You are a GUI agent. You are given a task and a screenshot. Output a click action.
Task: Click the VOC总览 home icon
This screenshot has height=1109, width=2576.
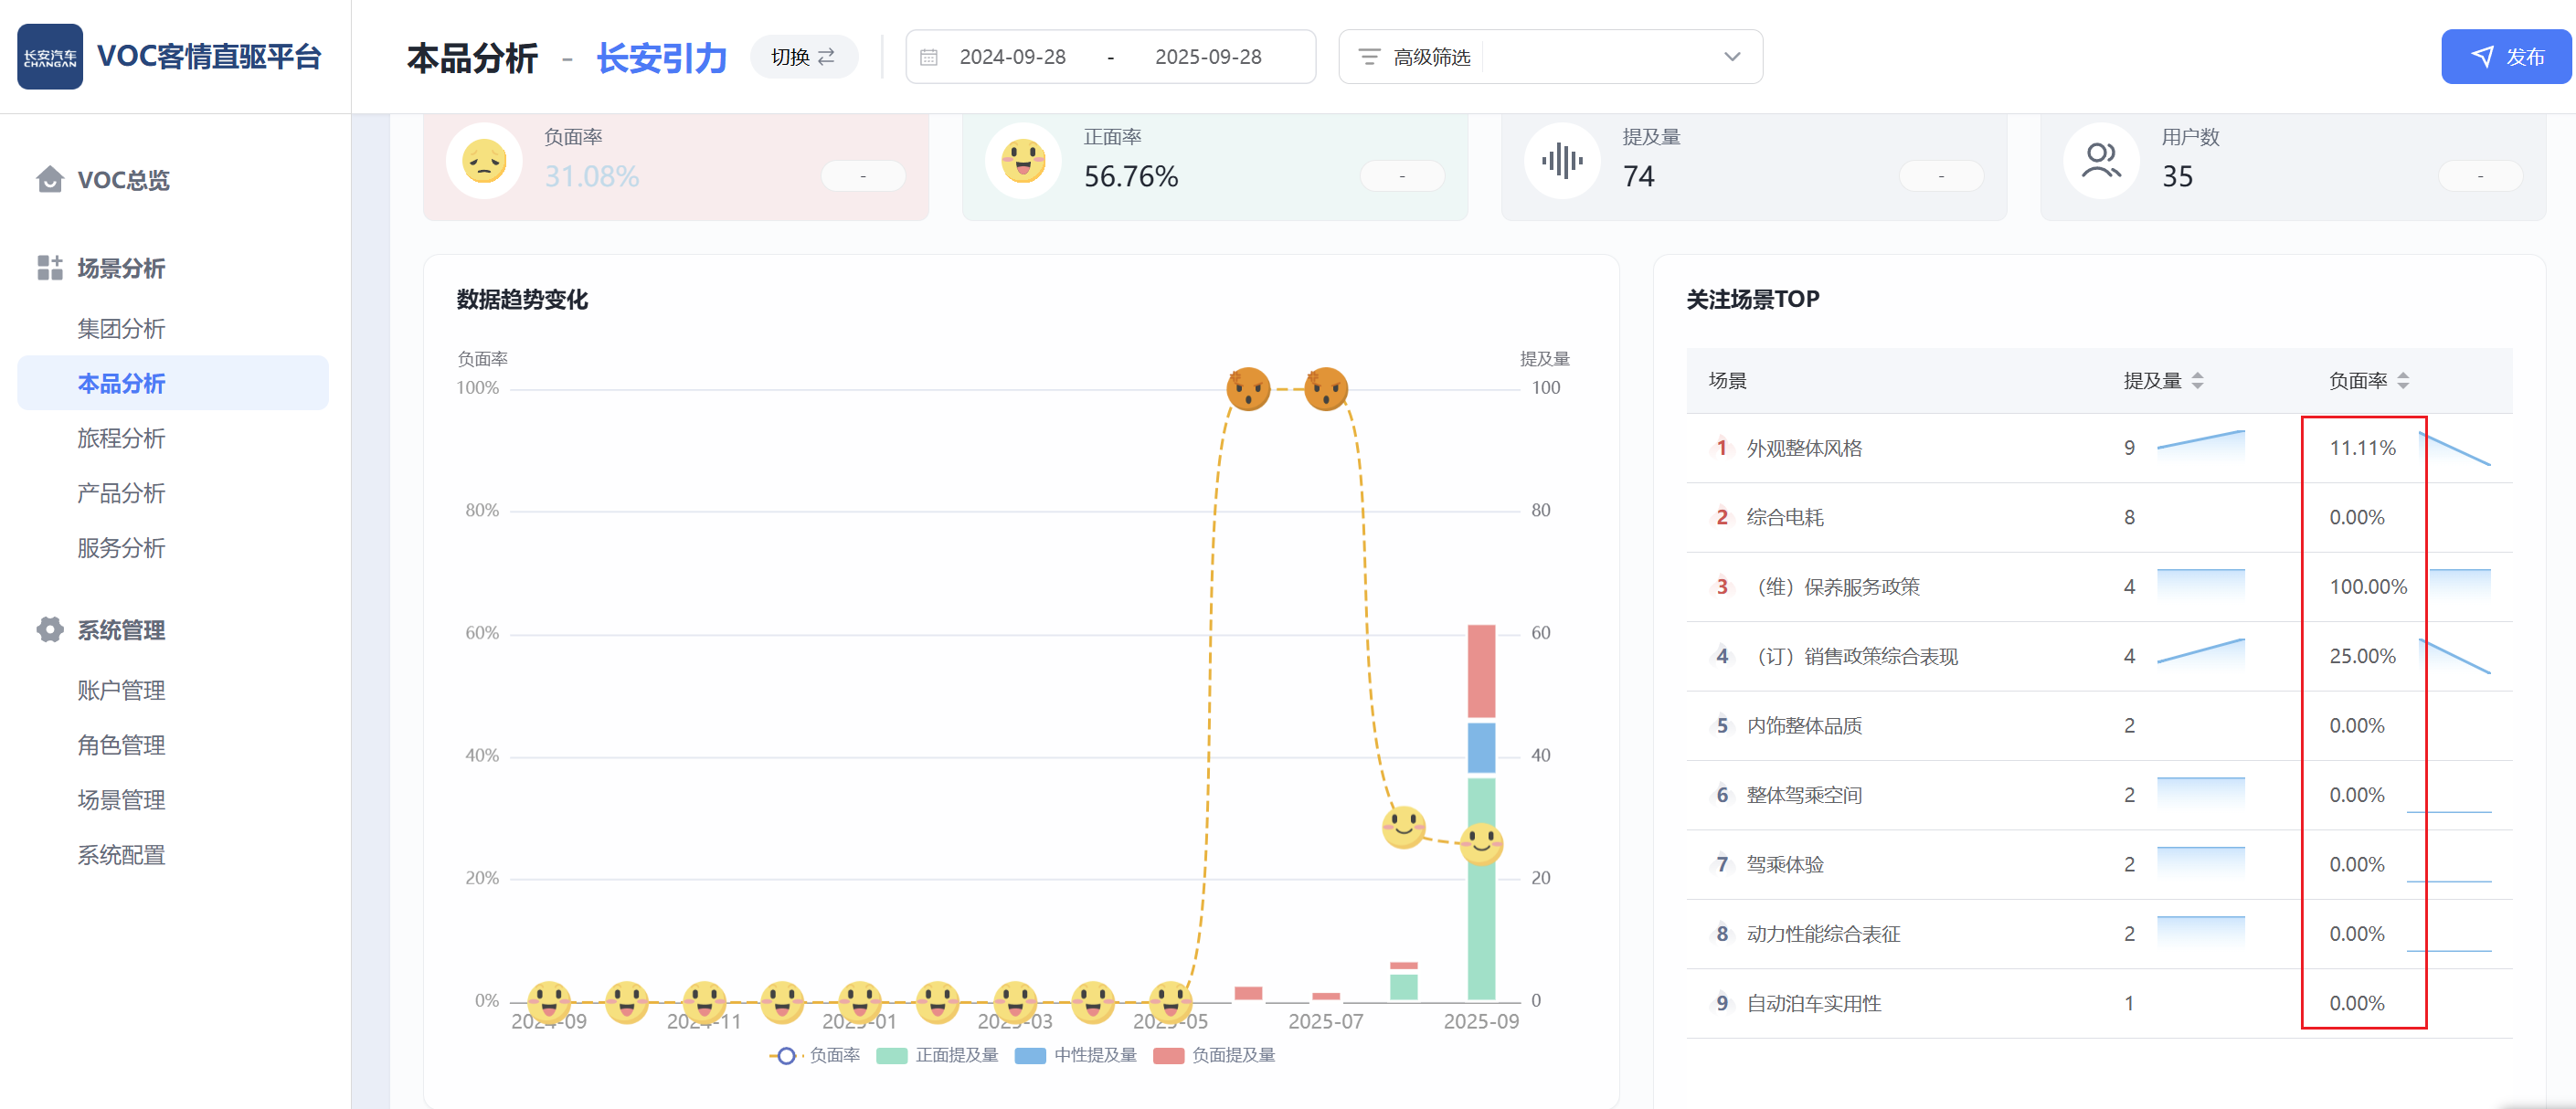(49, 180)
